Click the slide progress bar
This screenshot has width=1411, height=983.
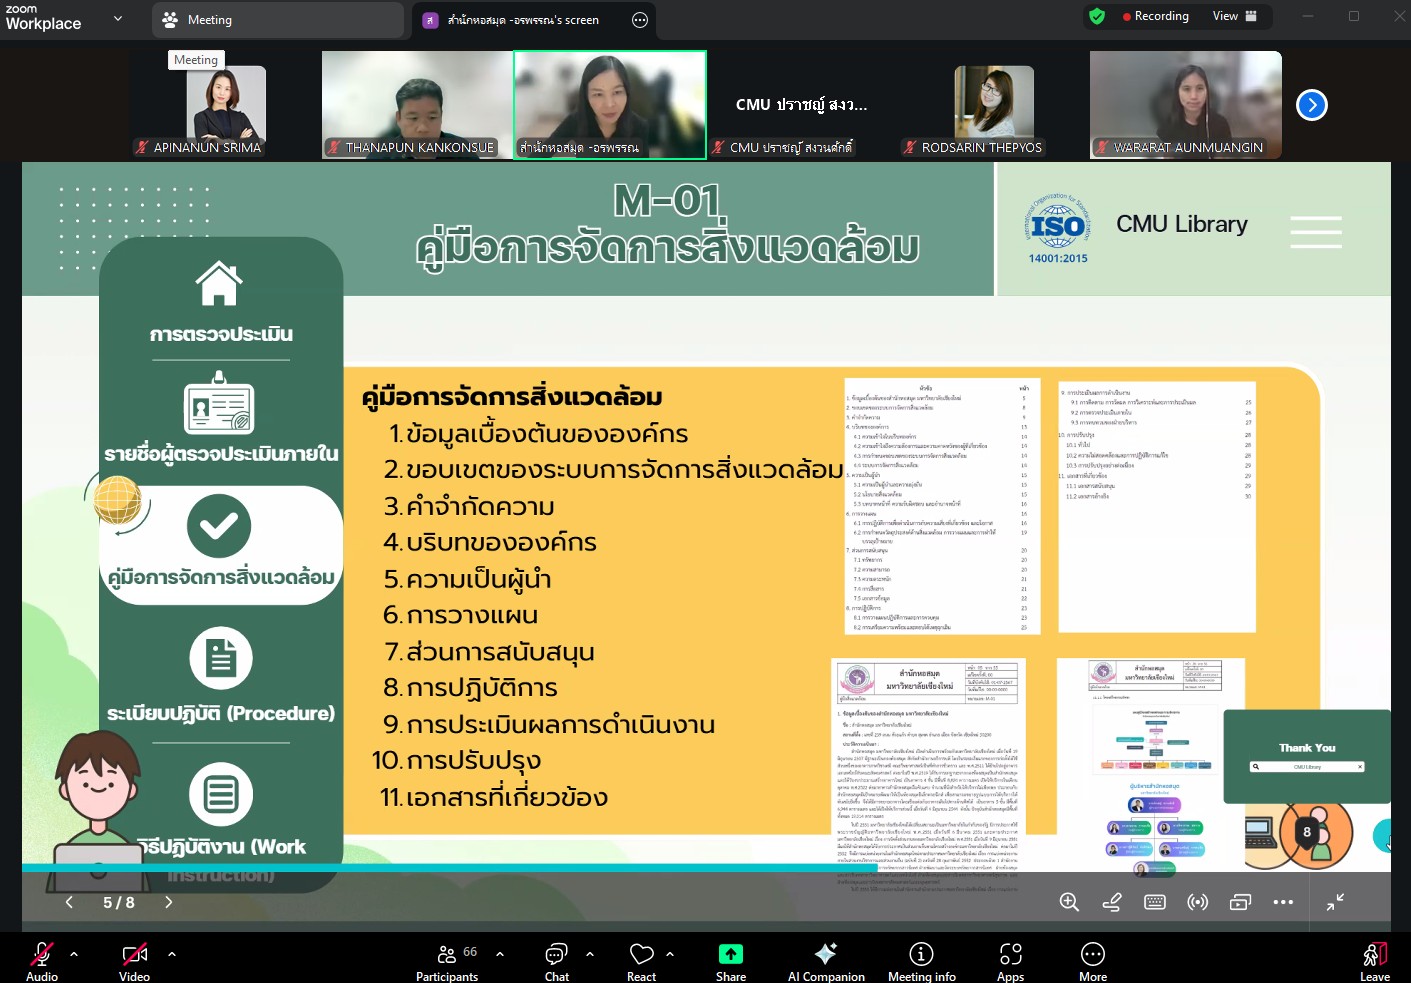click(x=450, y=868)
